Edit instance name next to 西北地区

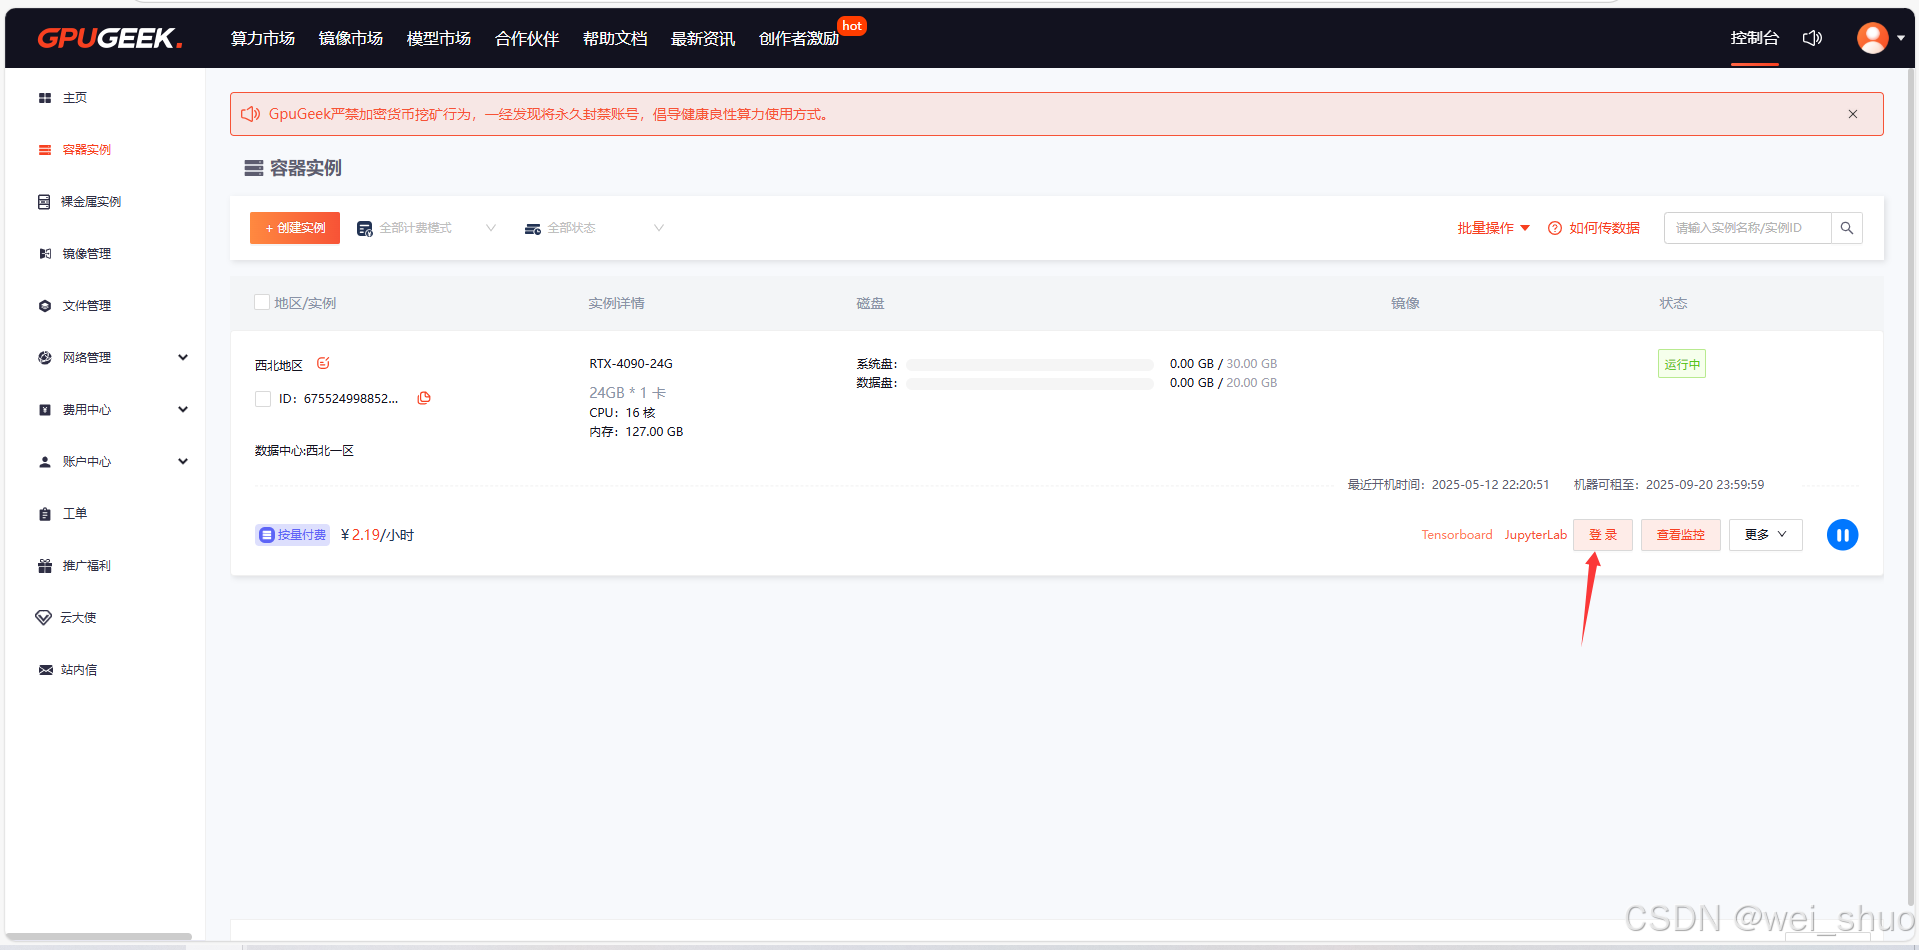323,364
